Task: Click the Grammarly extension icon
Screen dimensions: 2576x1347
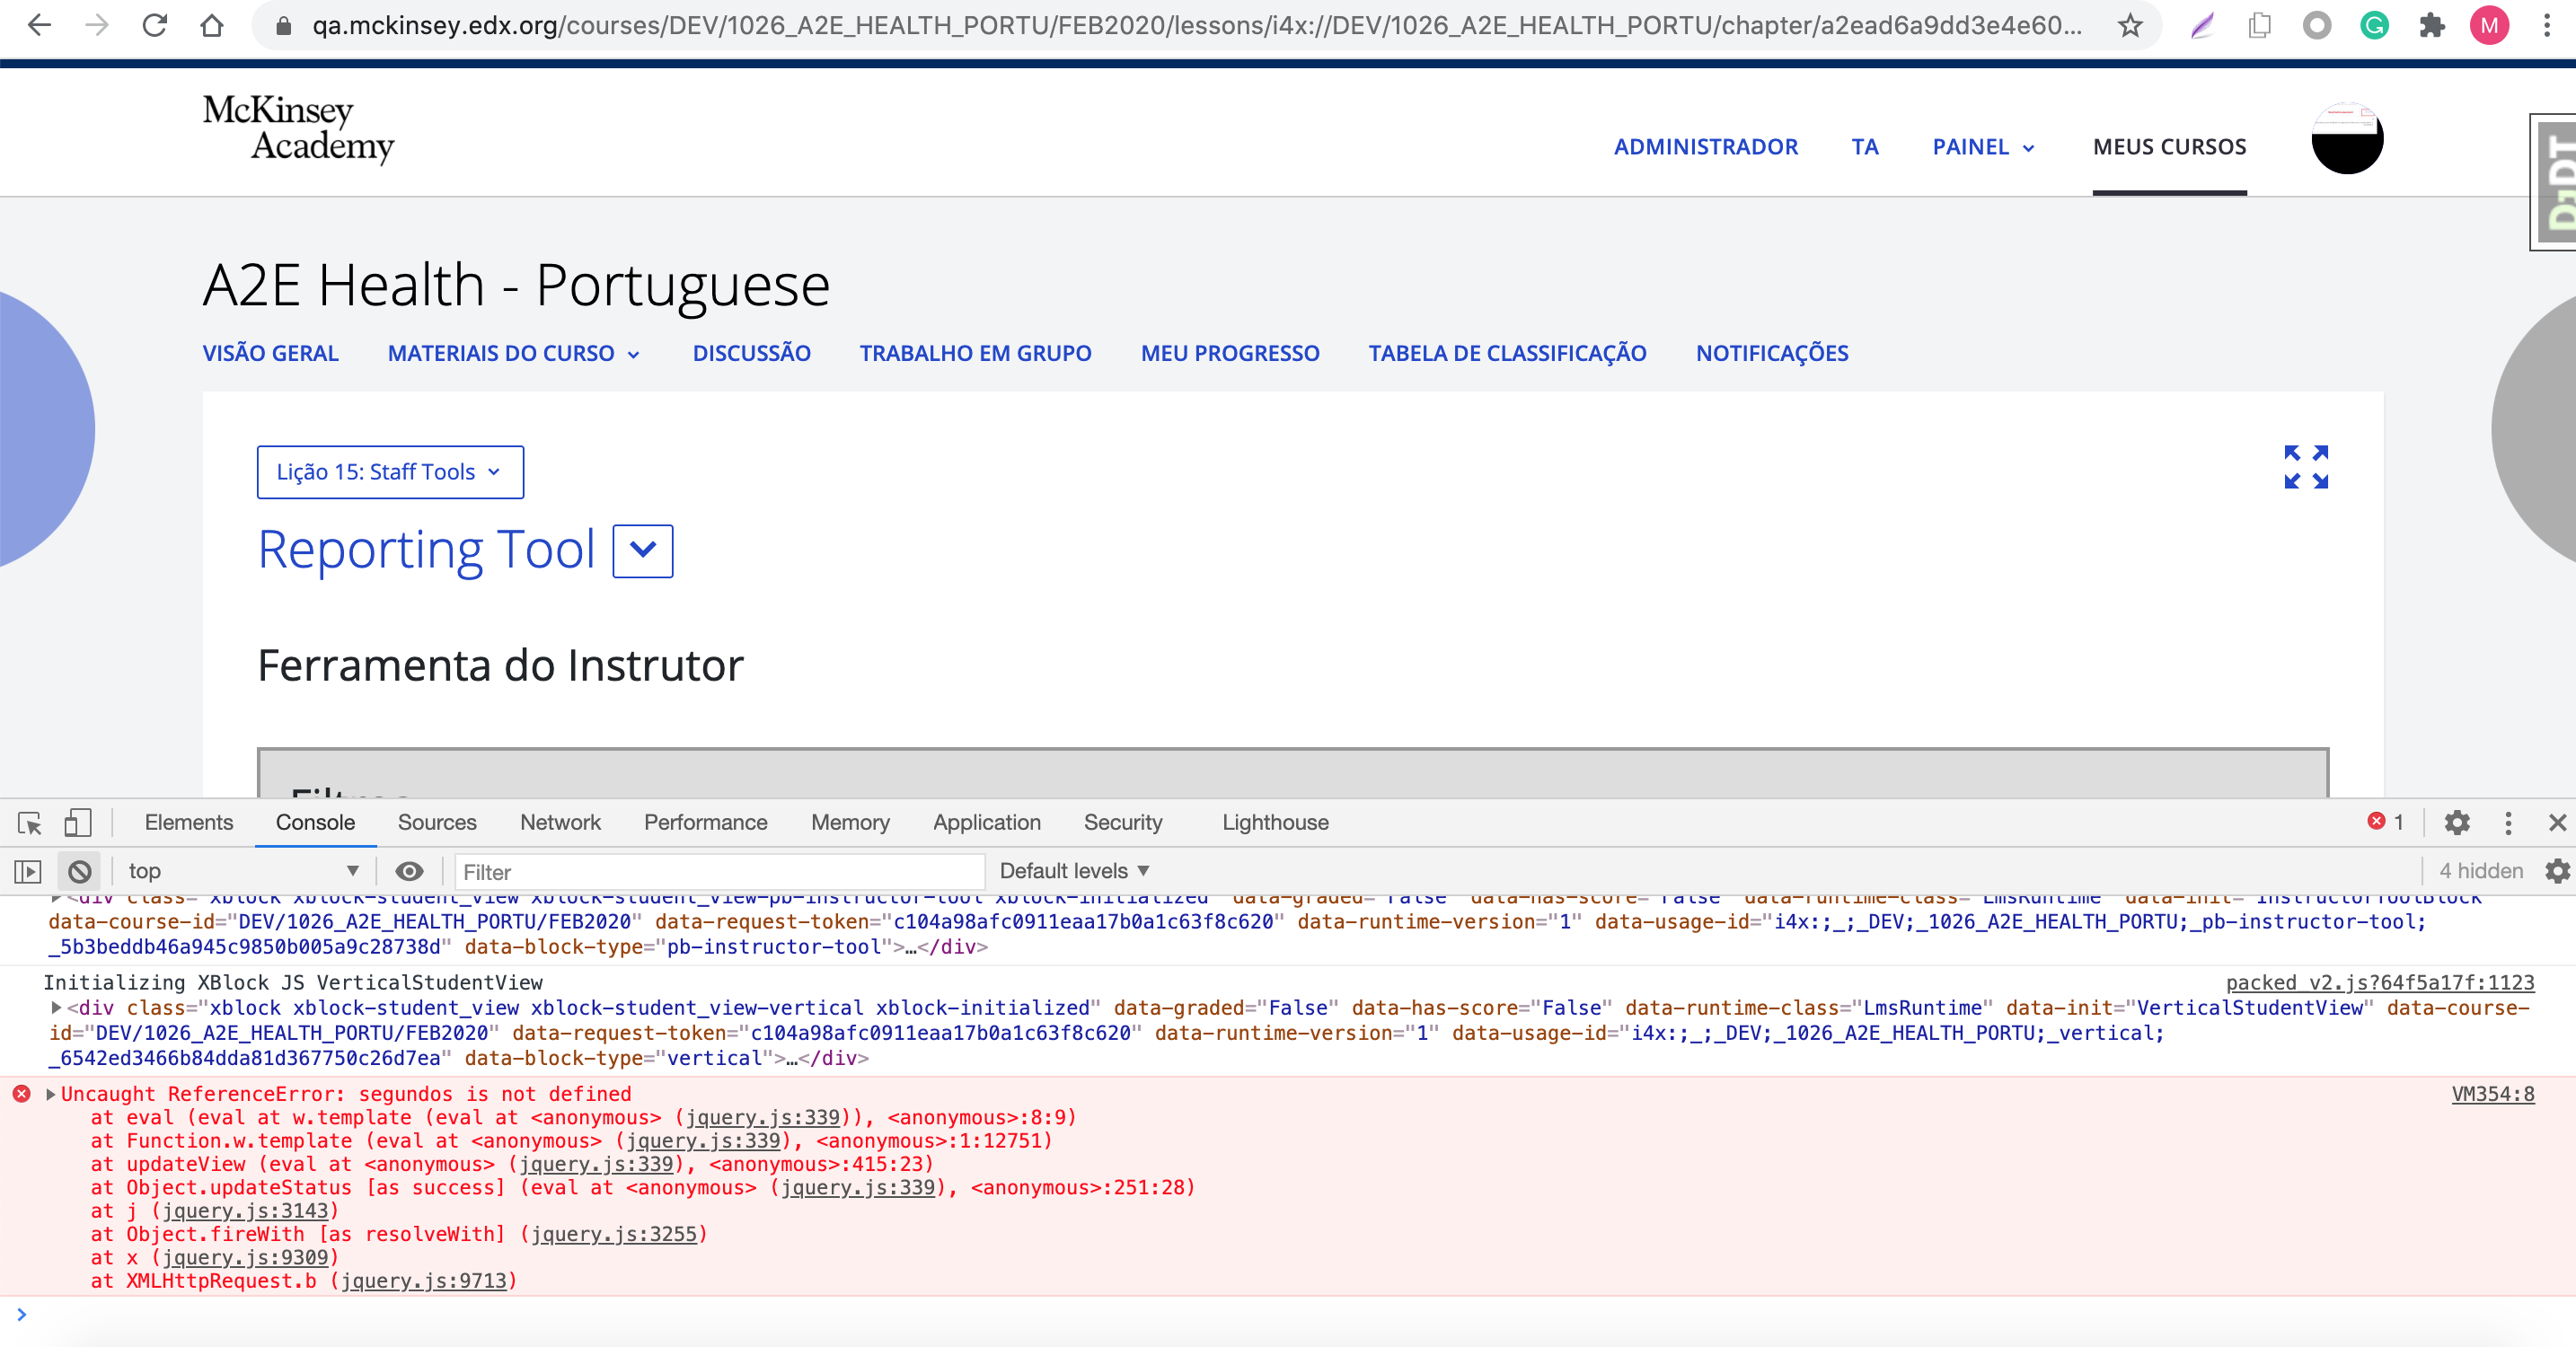Action: pyautogui.click(x=2374, y=26)
